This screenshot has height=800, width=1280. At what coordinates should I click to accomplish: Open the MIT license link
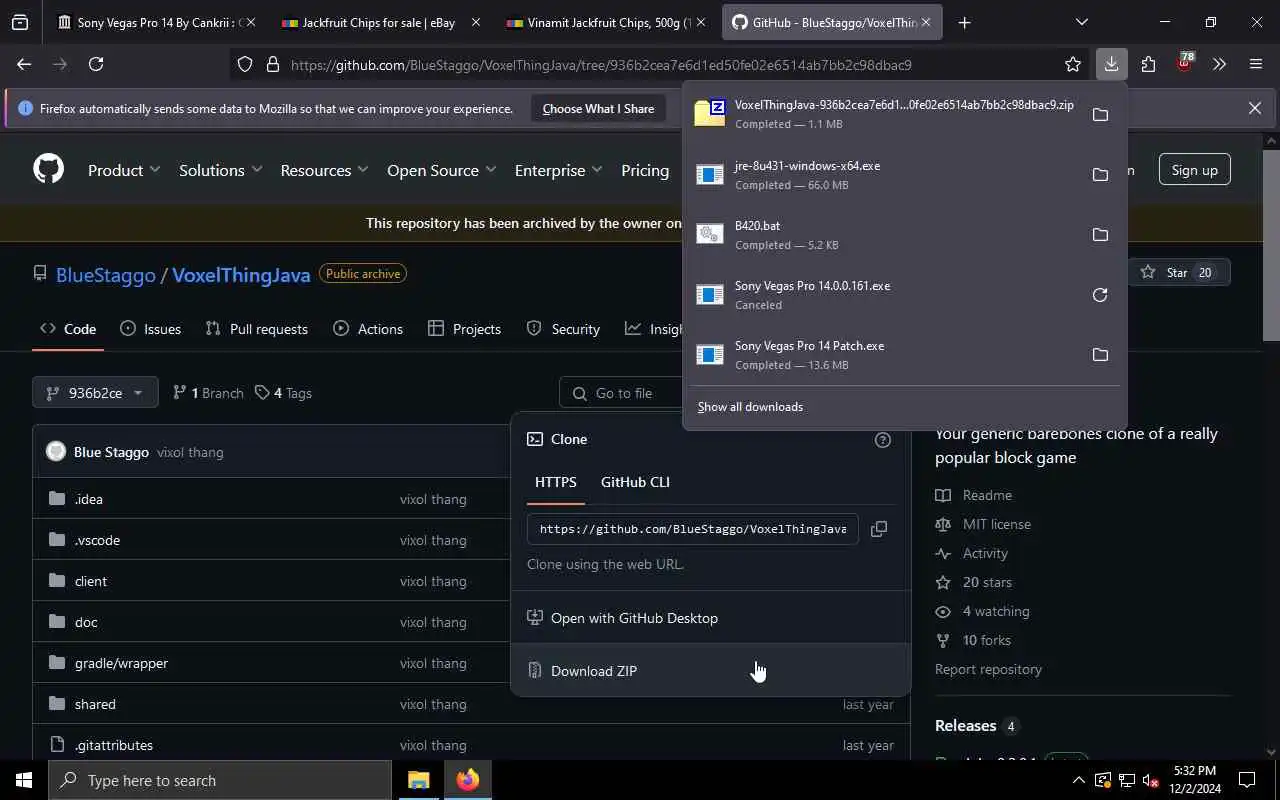pyautogui.click(x=996, y=524)
